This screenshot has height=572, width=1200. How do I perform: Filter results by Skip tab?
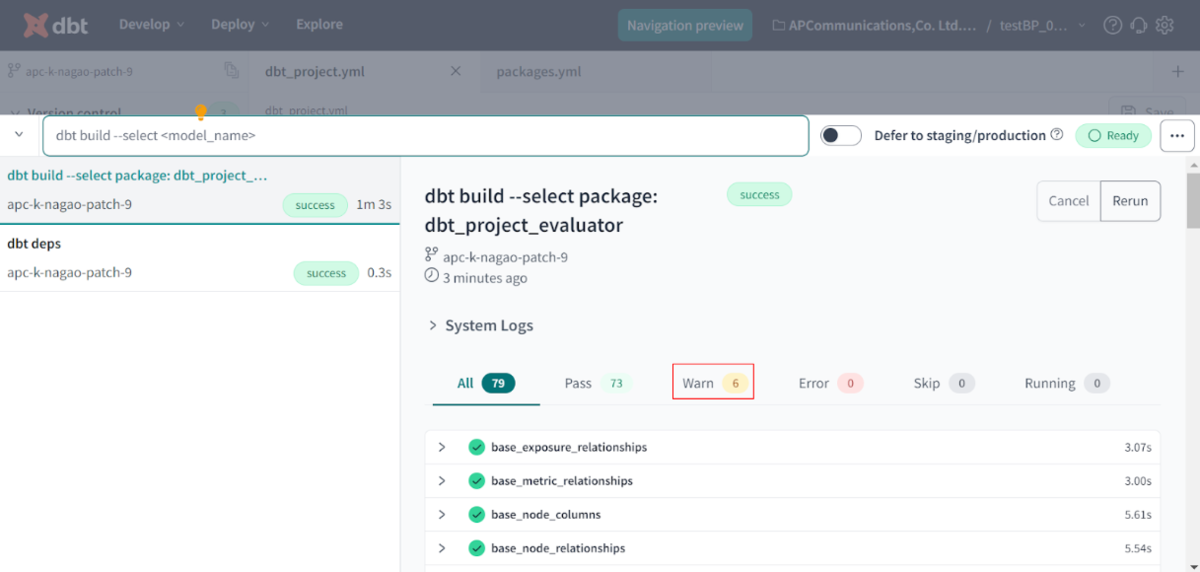click(x=944, y=383)
